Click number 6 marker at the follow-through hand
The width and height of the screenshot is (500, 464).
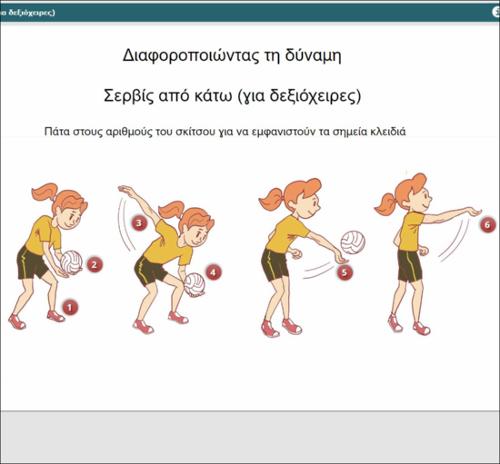pos(488,225)
